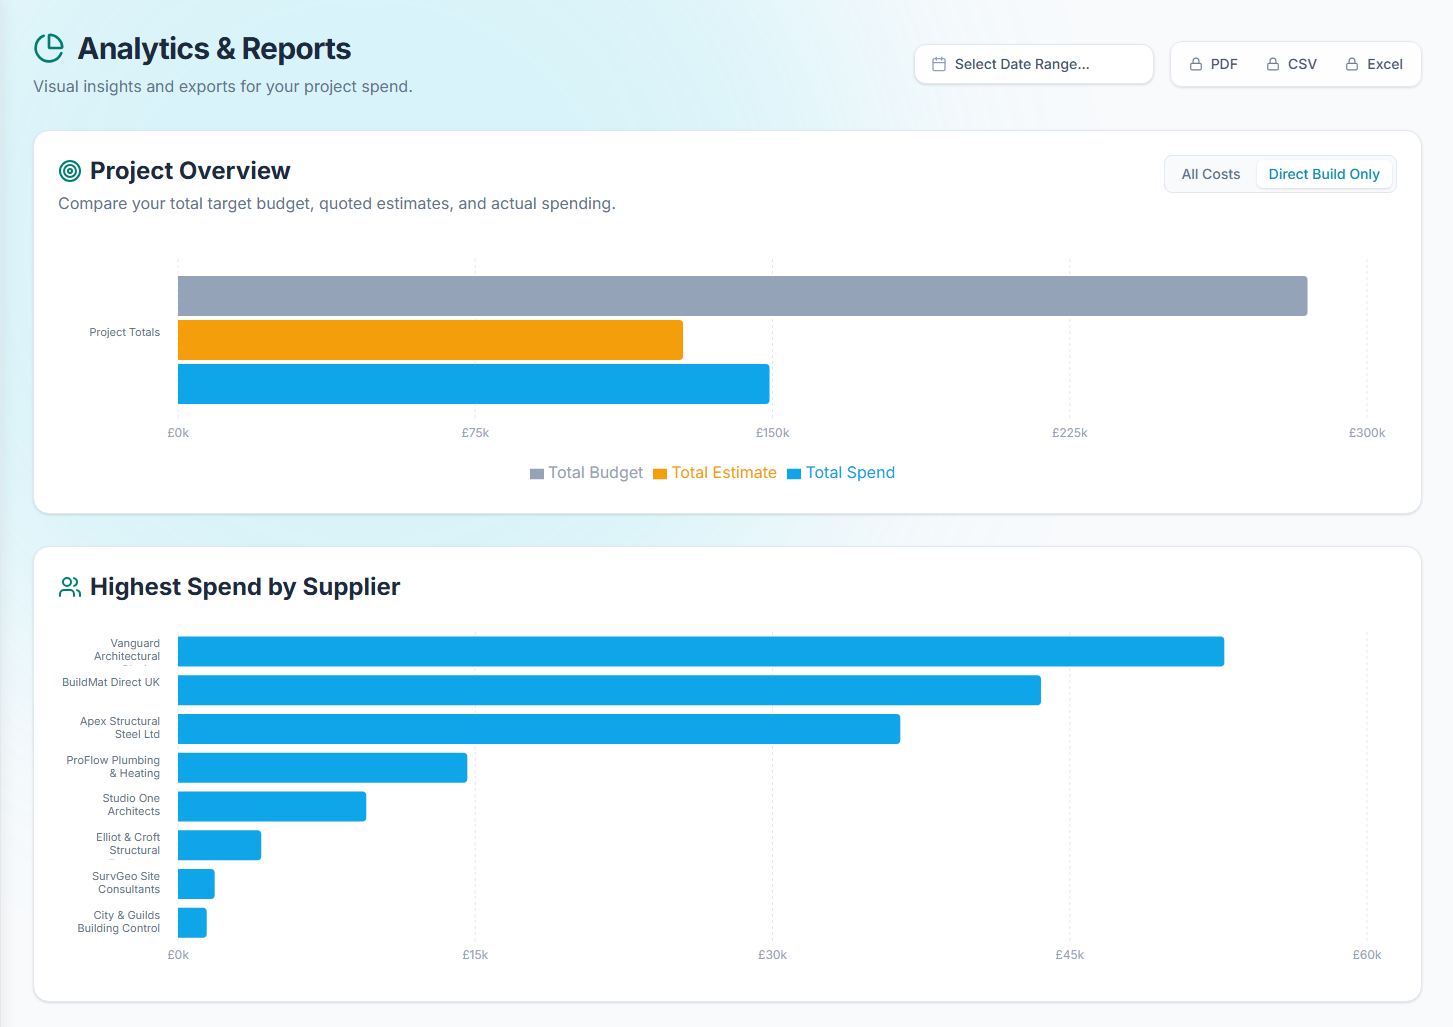Click the 'BuildMat Direct UK' supplier label

111,682
